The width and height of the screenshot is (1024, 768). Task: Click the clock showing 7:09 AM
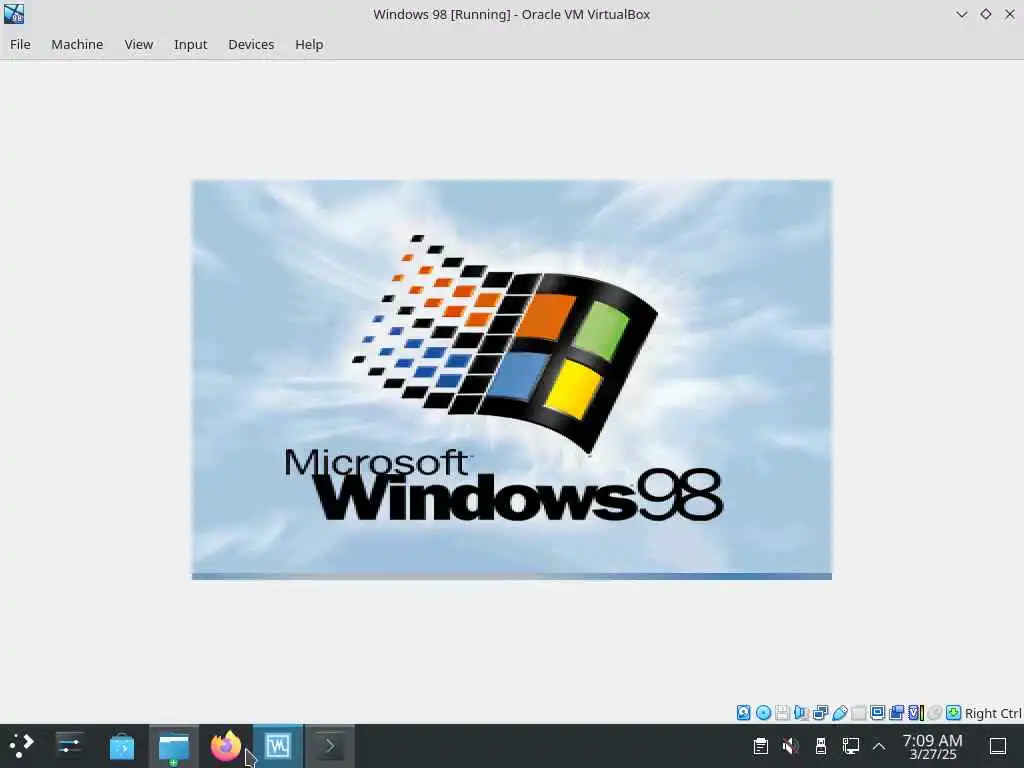933,746
